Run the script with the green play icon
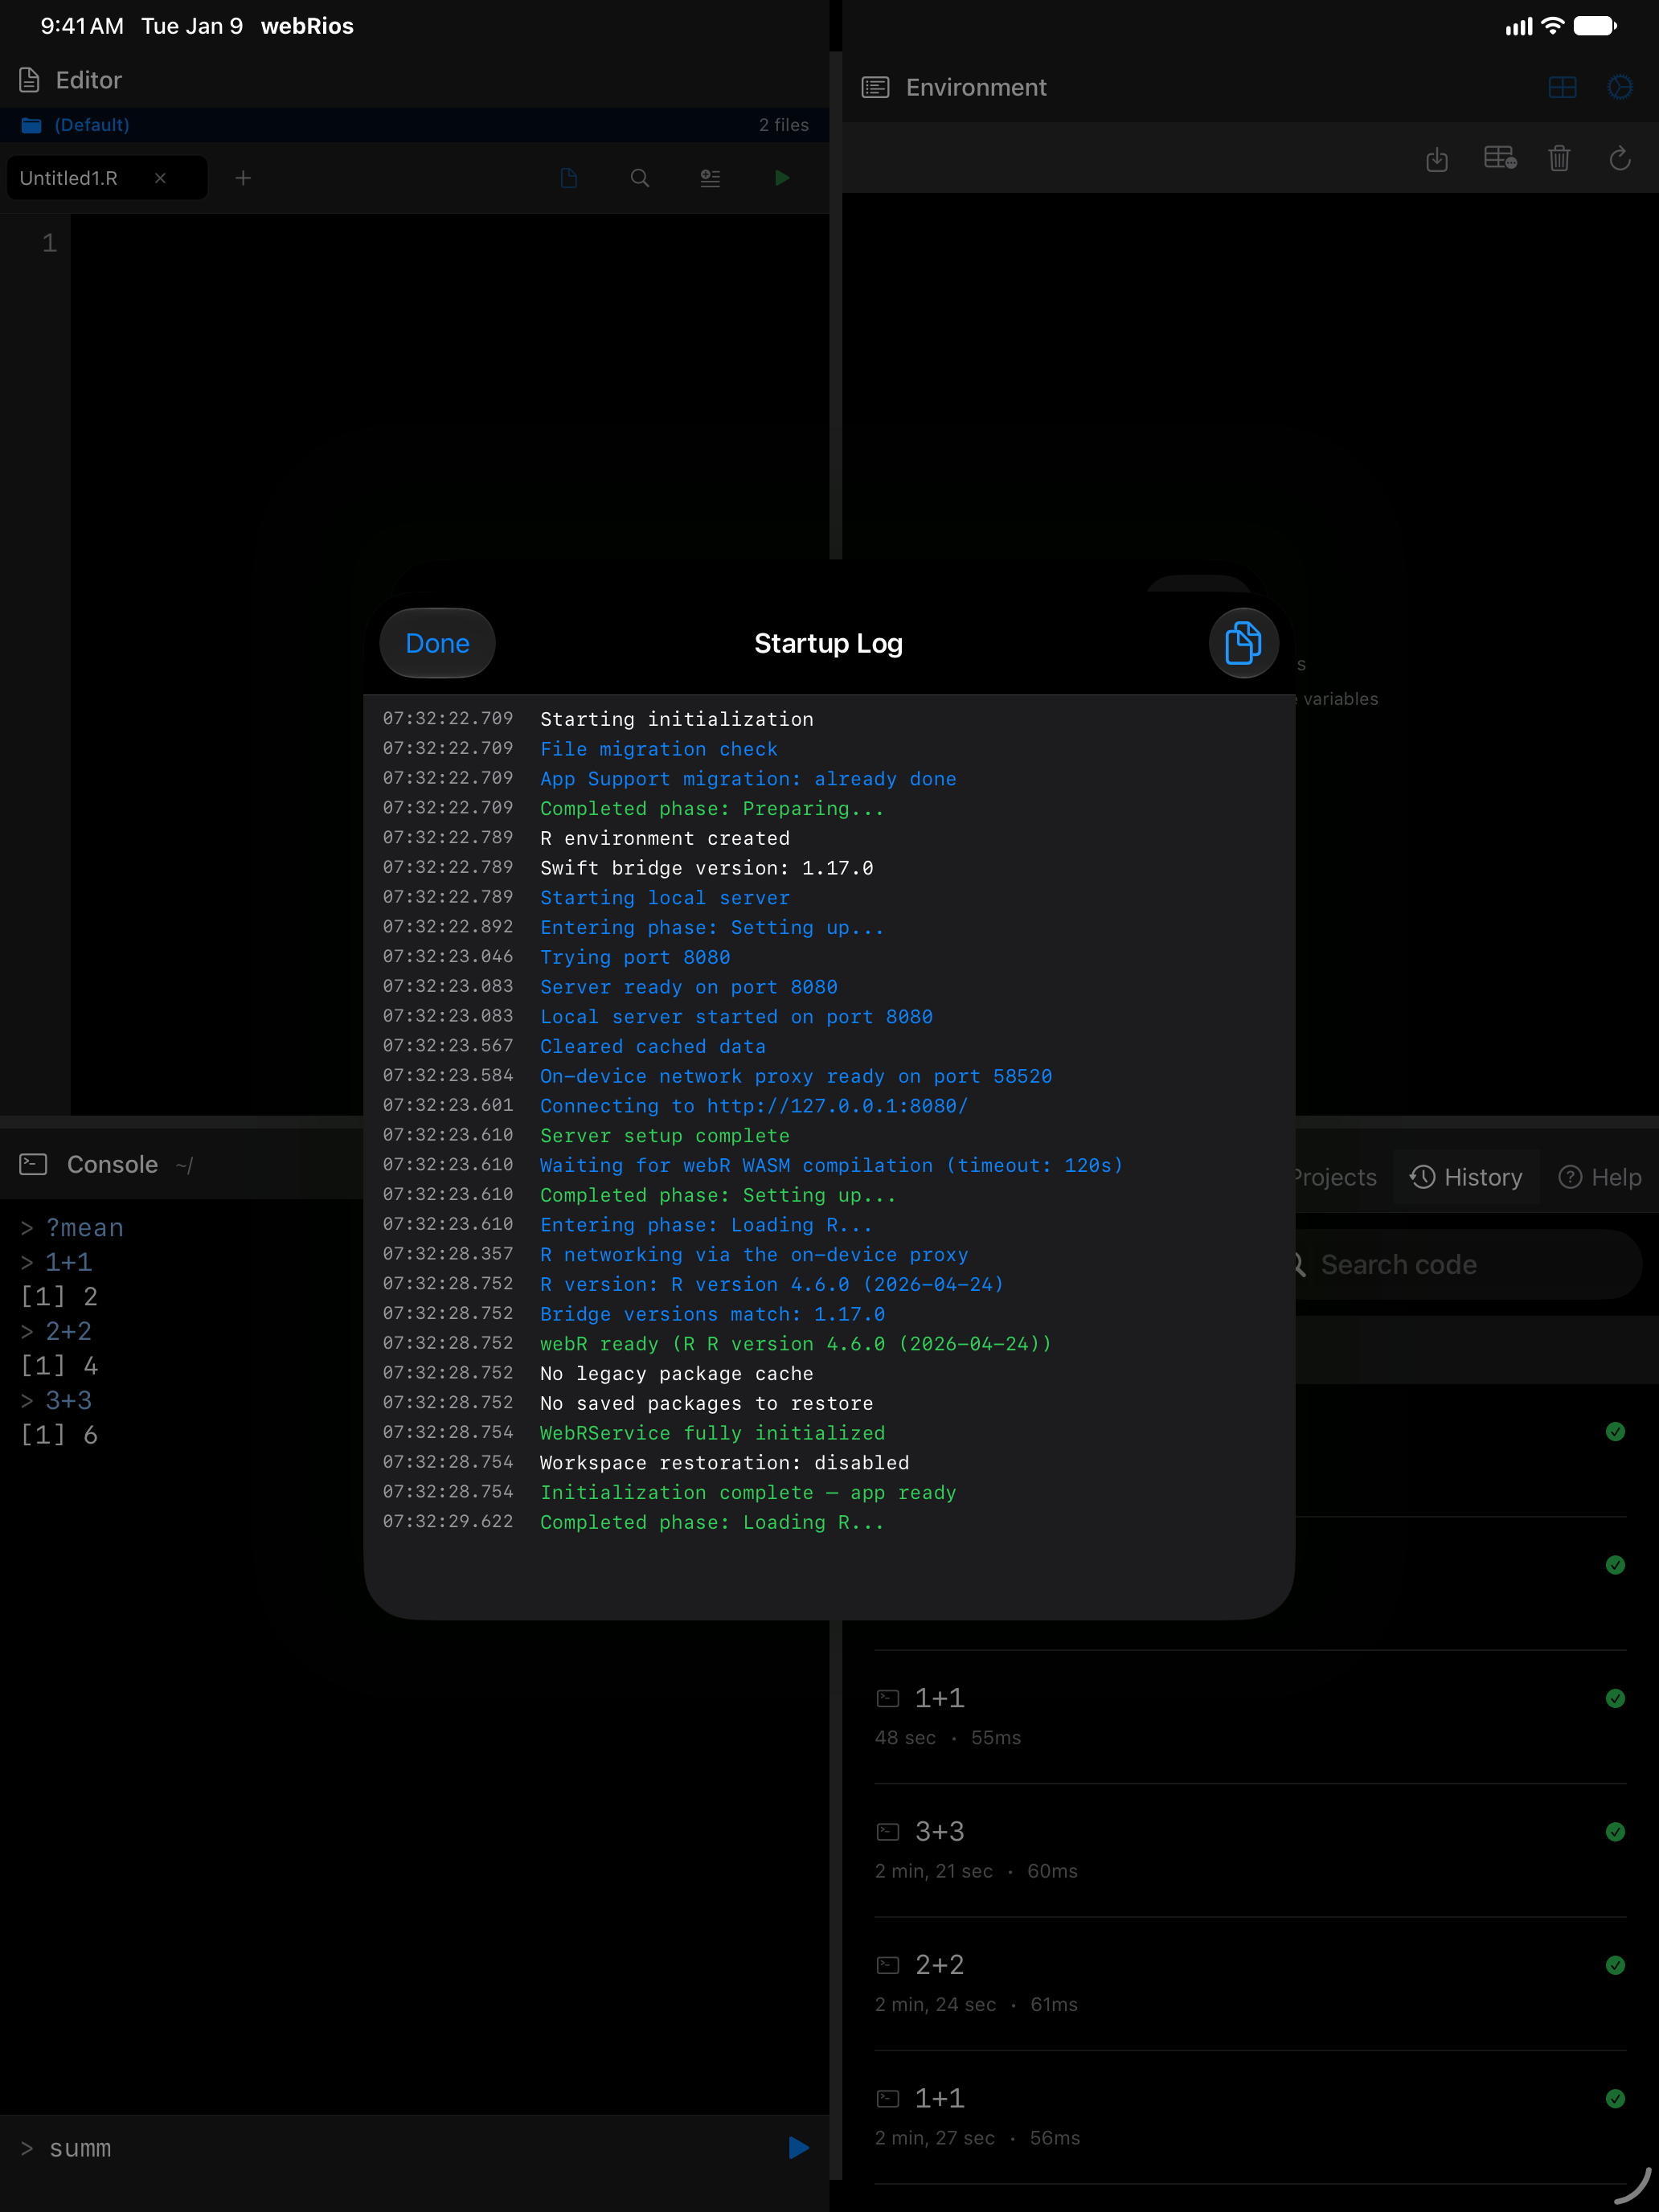 coord(782,178)
